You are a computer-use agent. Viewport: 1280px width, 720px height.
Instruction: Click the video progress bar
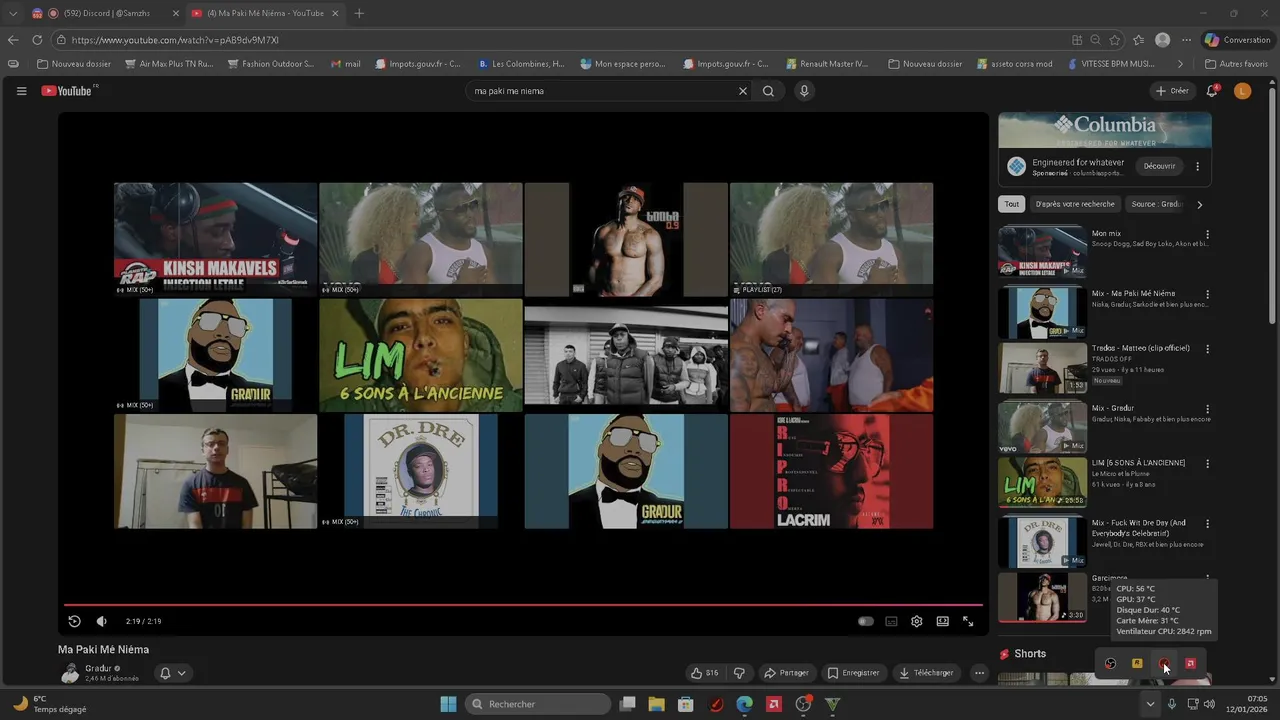click(x=523, y=604)
